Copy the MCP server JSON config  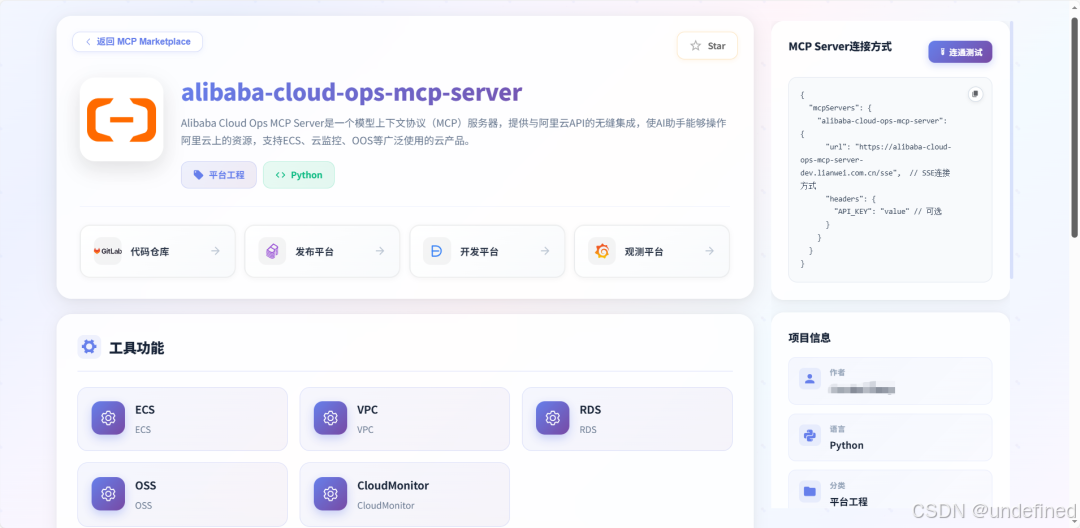tap(975, 94)
